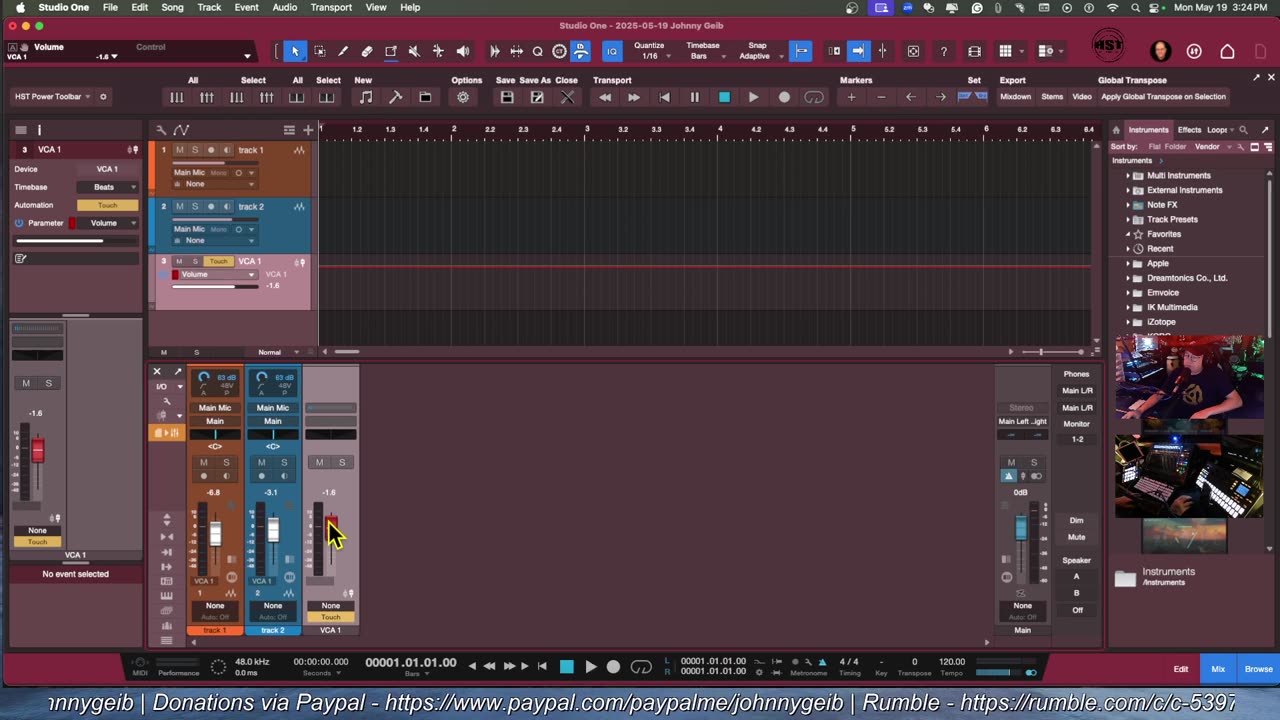Open the Audio menu in menu bar
Viewport: 1280px width, 720px height.
coord(284,7)
